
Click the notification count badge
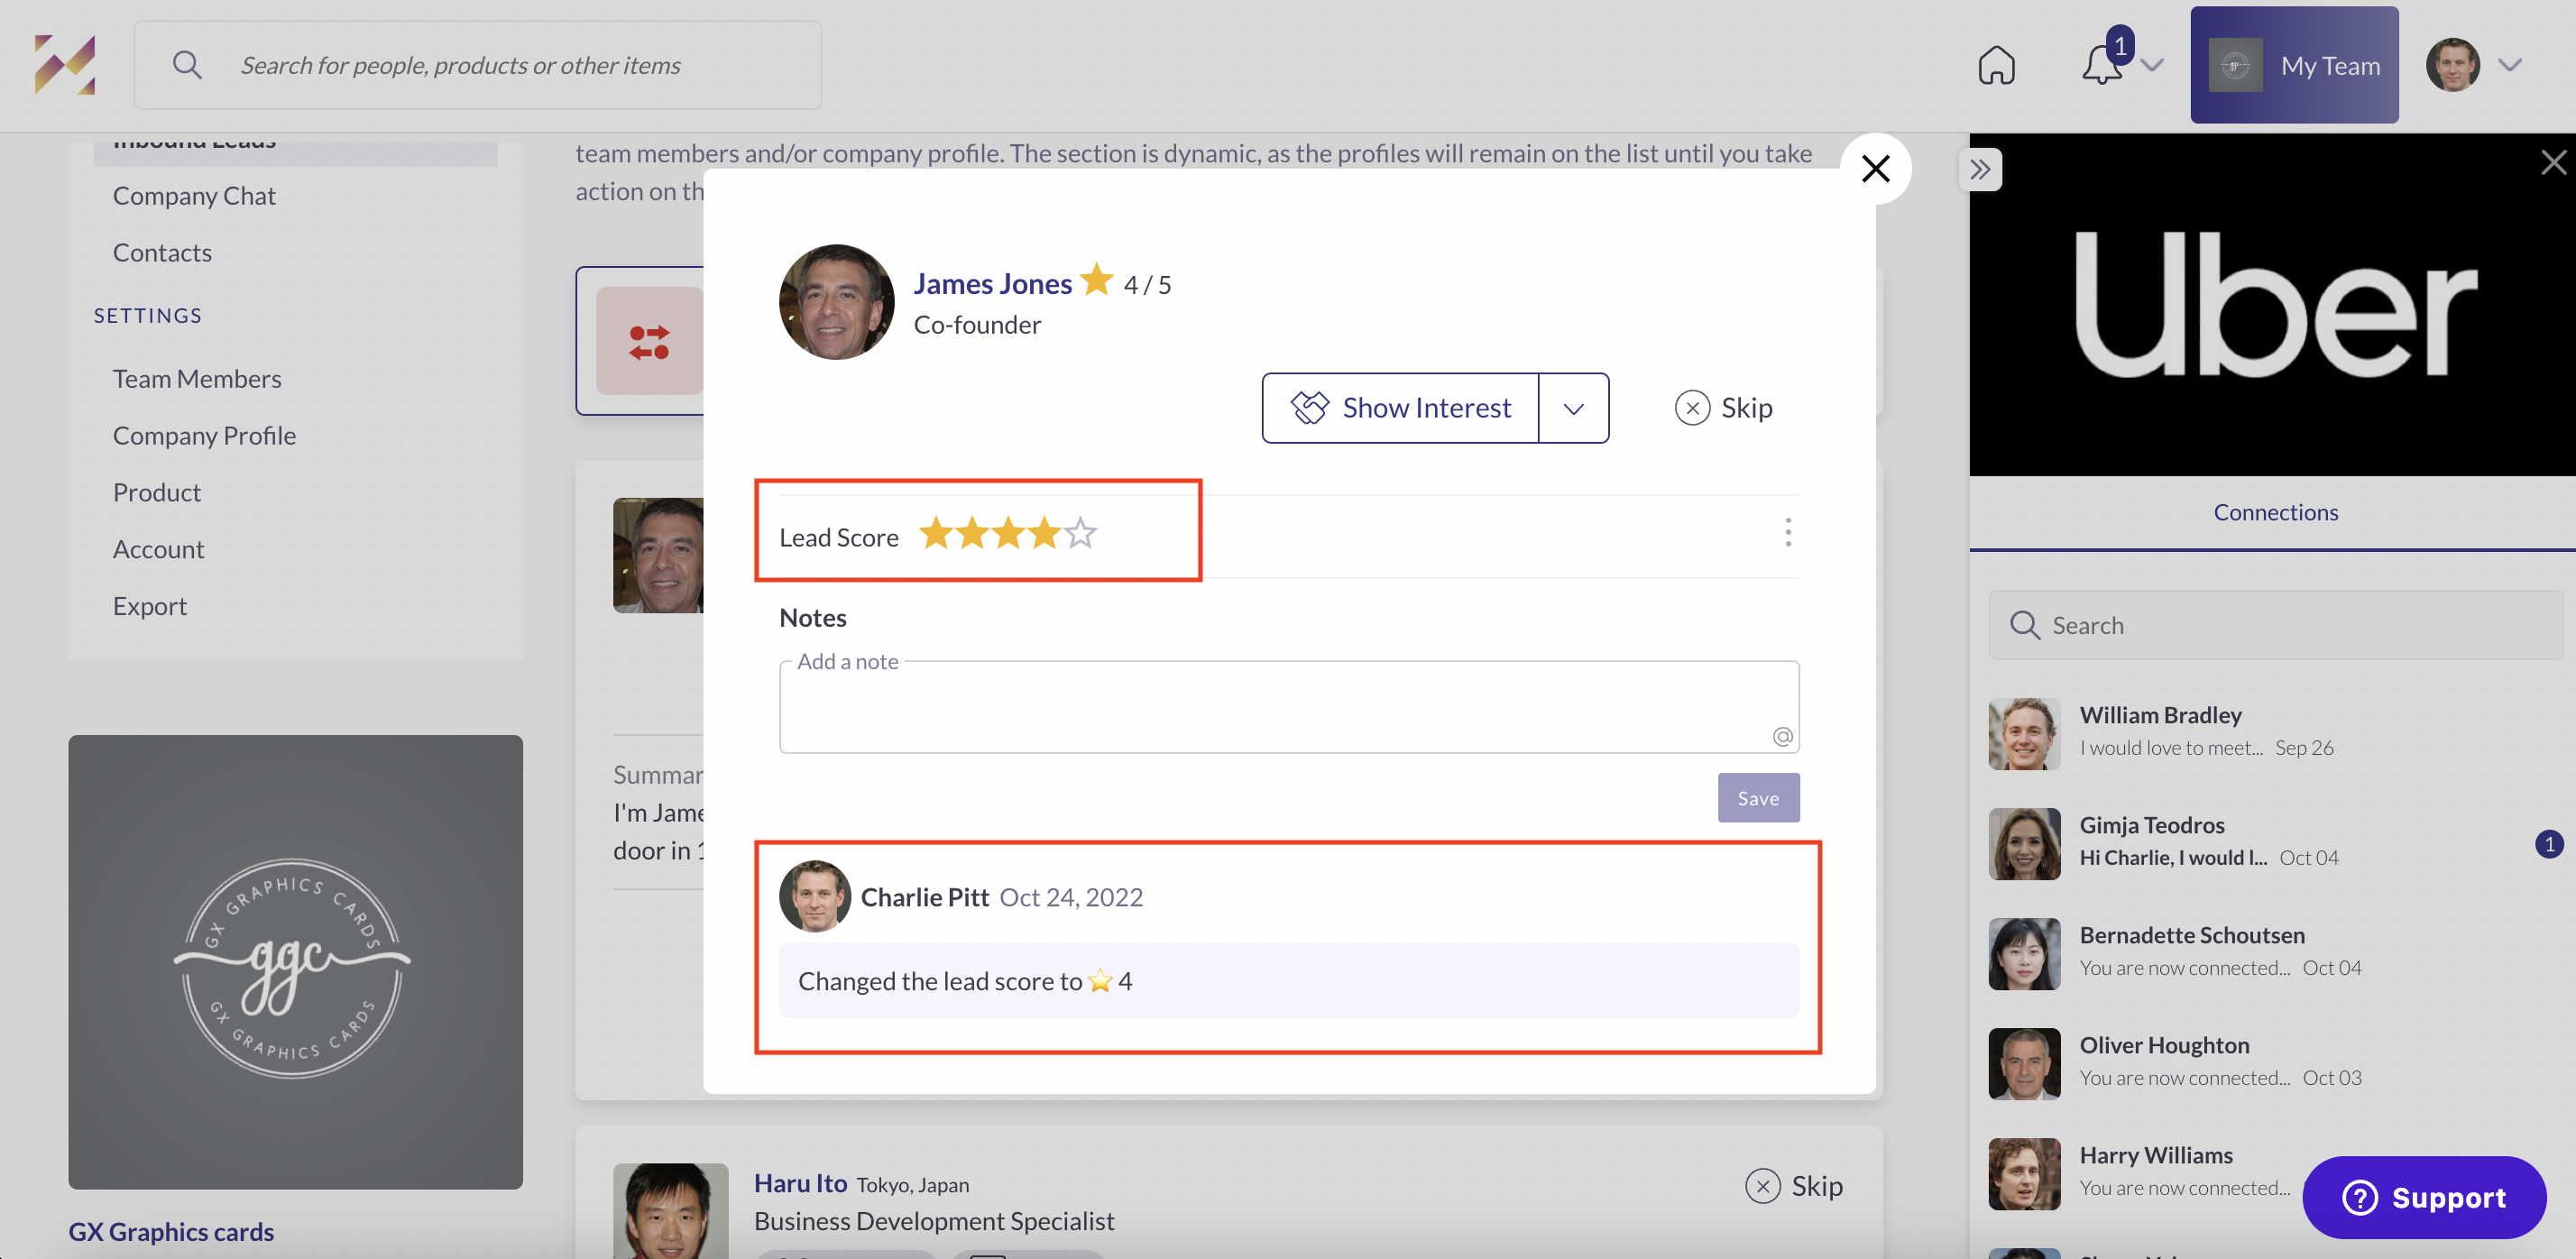point(2120,46)
